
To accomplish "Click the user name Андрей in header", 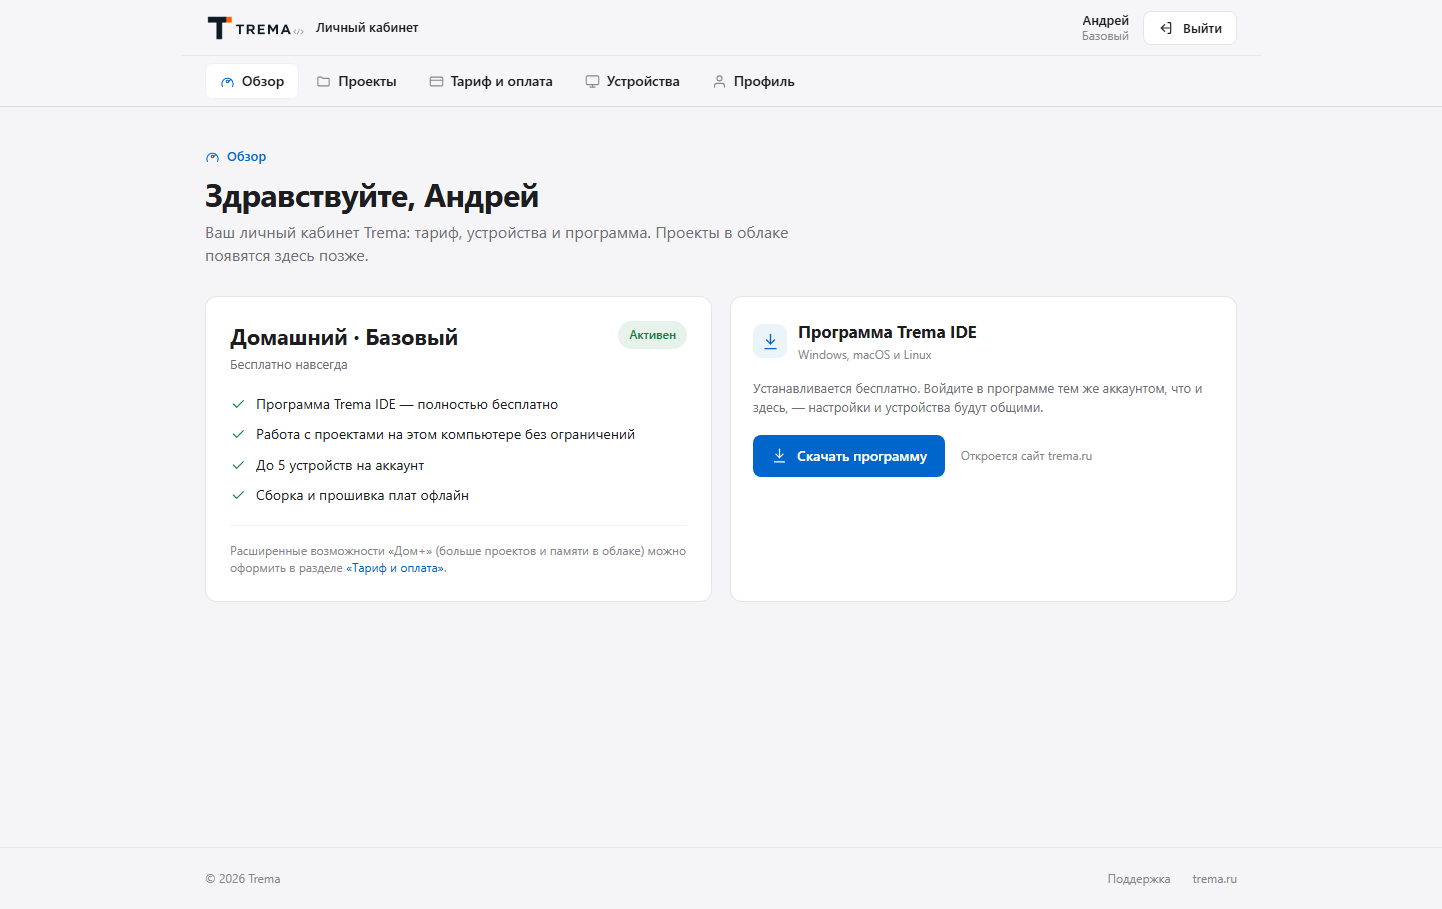I will coord(1105,20).
